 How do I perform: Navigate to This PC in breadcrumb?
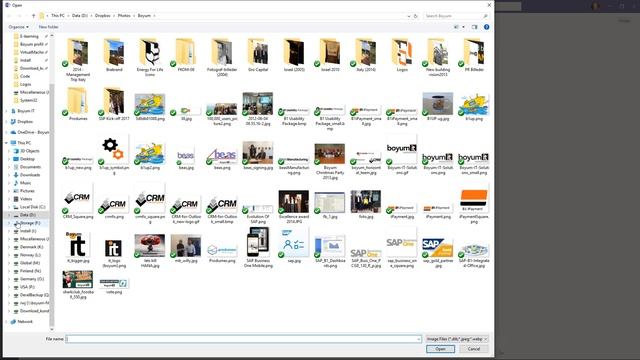point(58,16)
